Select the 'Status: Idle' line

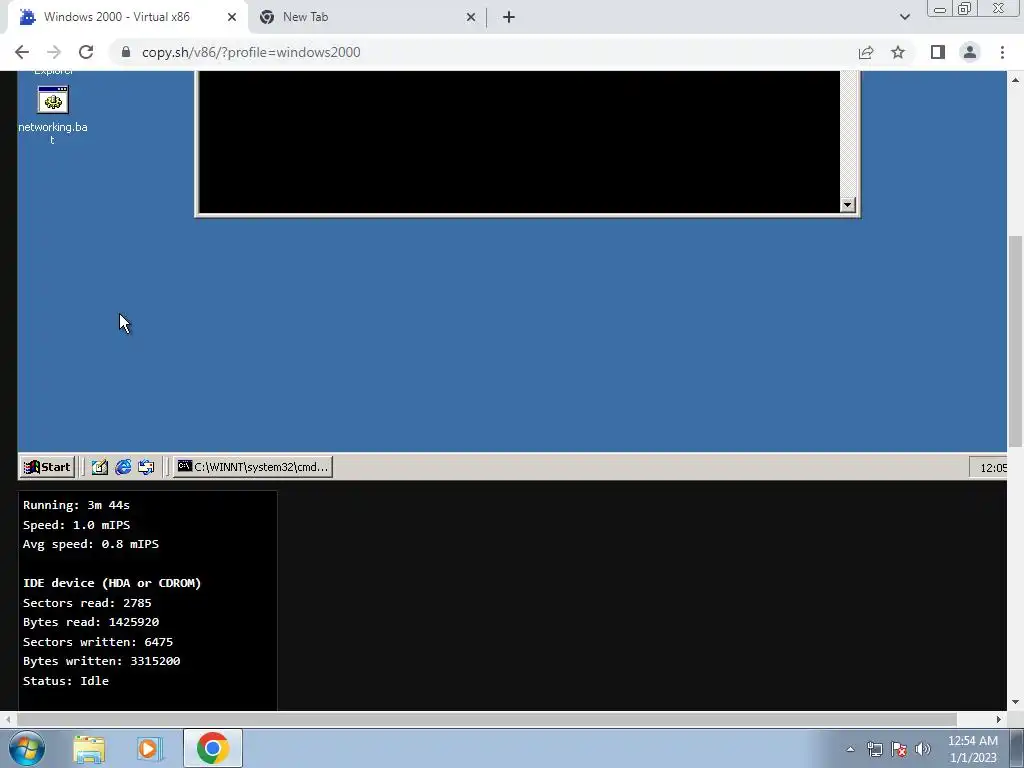[66, 680]
